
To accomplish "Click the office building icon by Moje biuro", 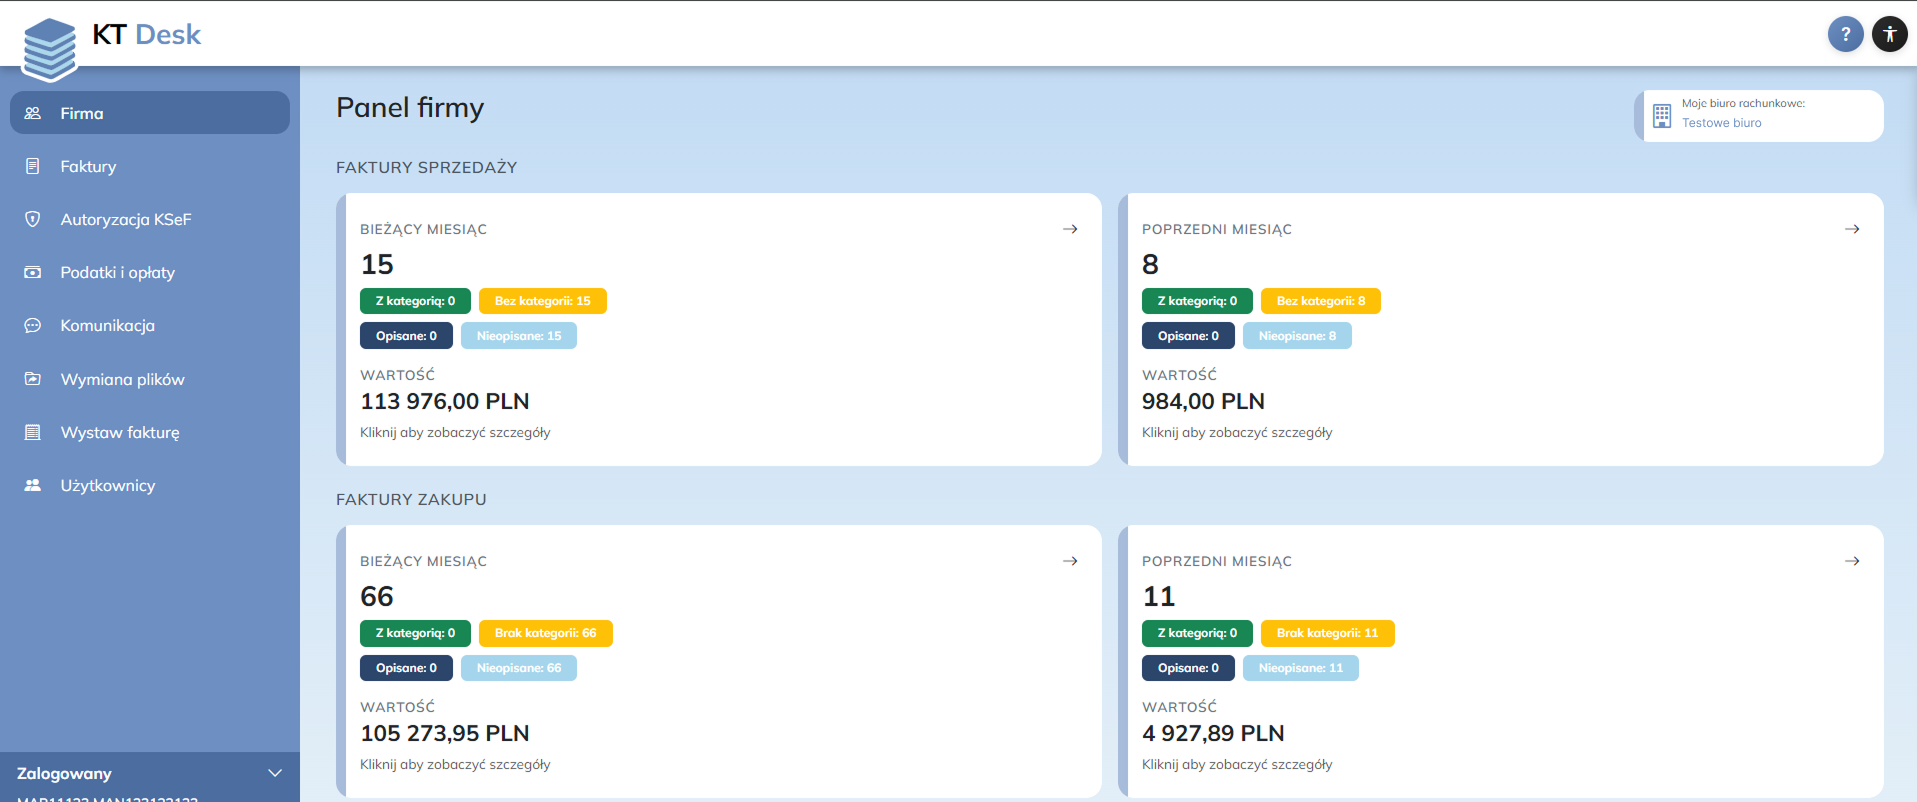I will [x=1662, y=115].
